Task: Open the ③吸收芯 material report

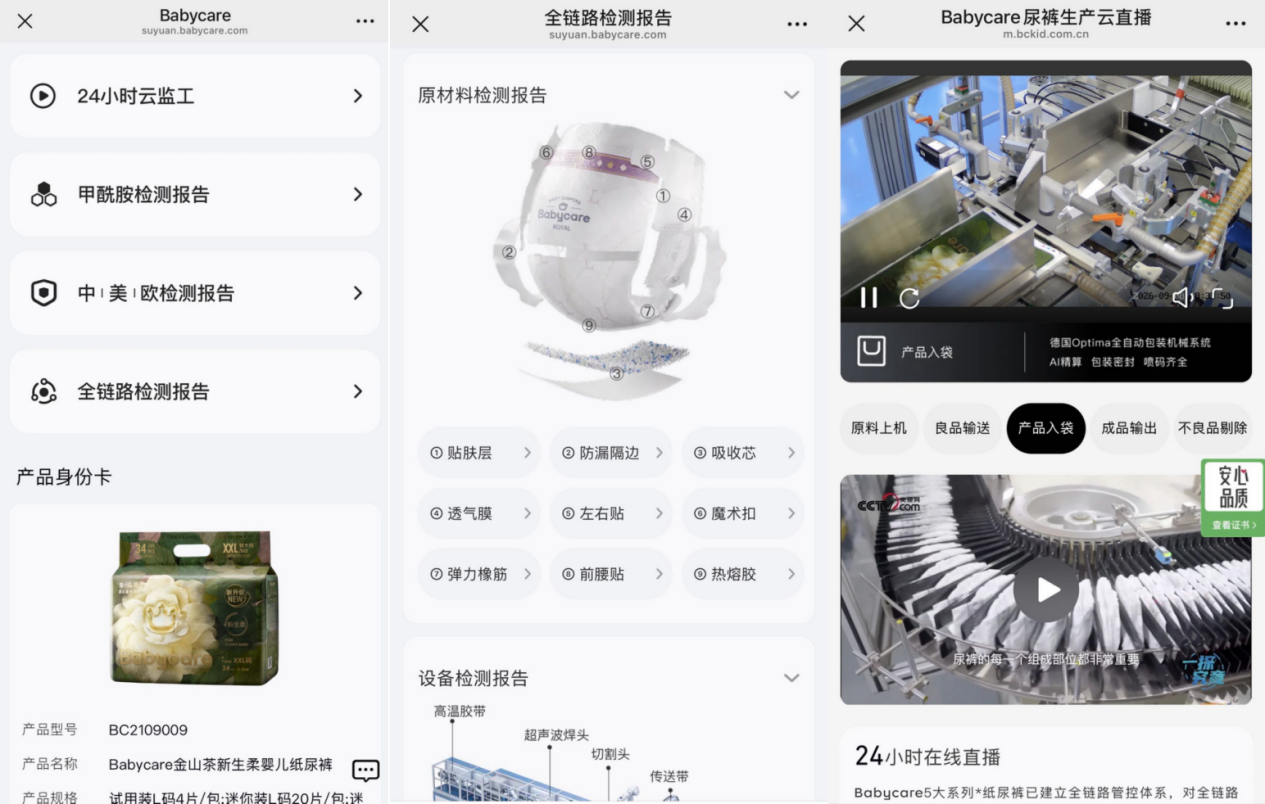Action: point(743,453)
